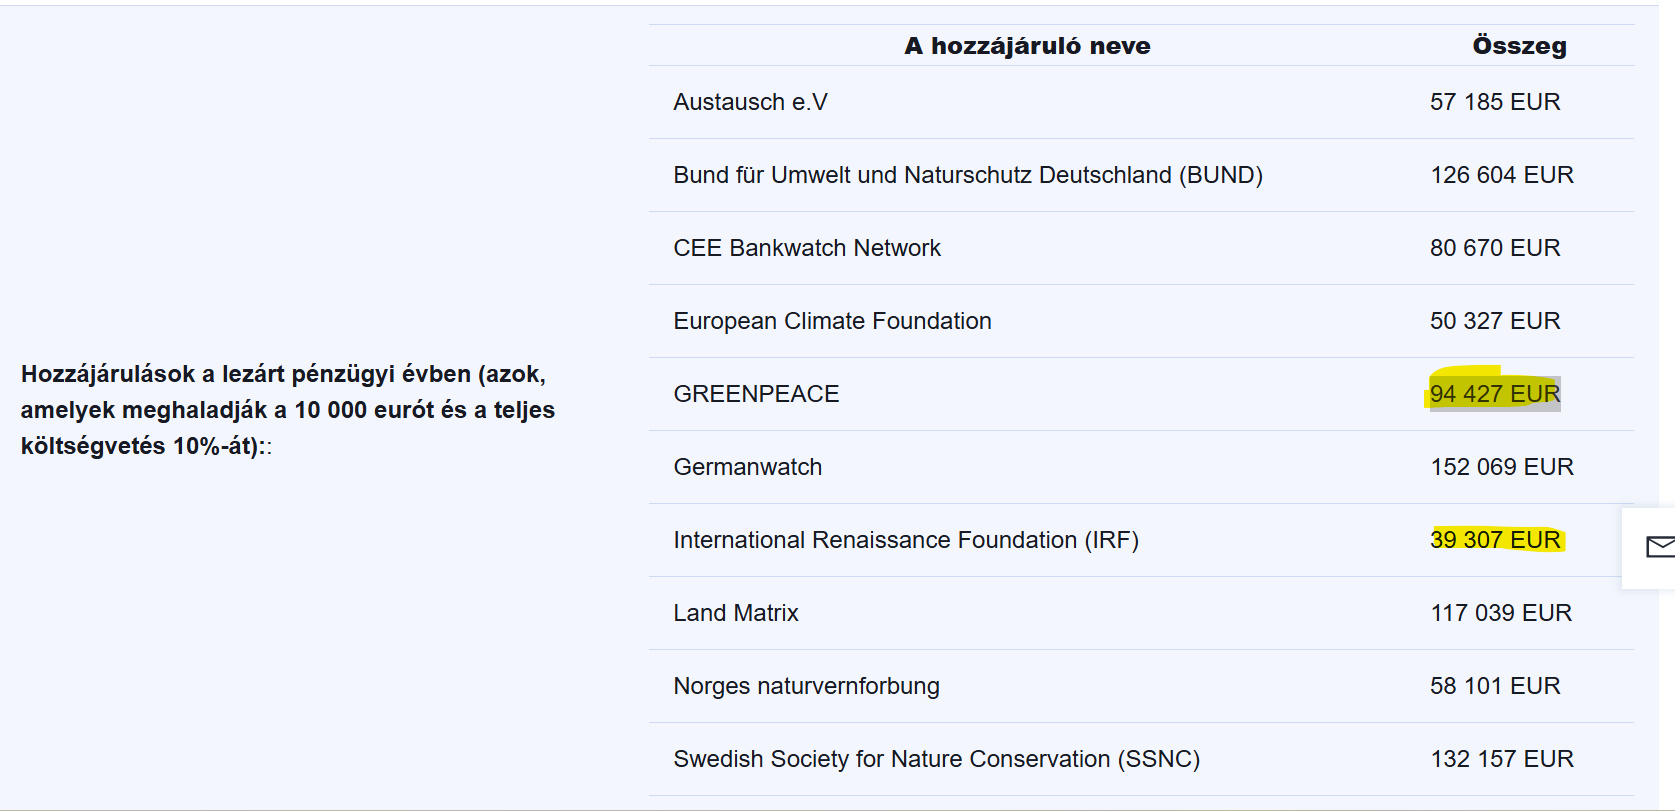1675x811 pixels.
Task: Click the 'A hozzájáruló neve' column header
Action: coord(1027,46)
